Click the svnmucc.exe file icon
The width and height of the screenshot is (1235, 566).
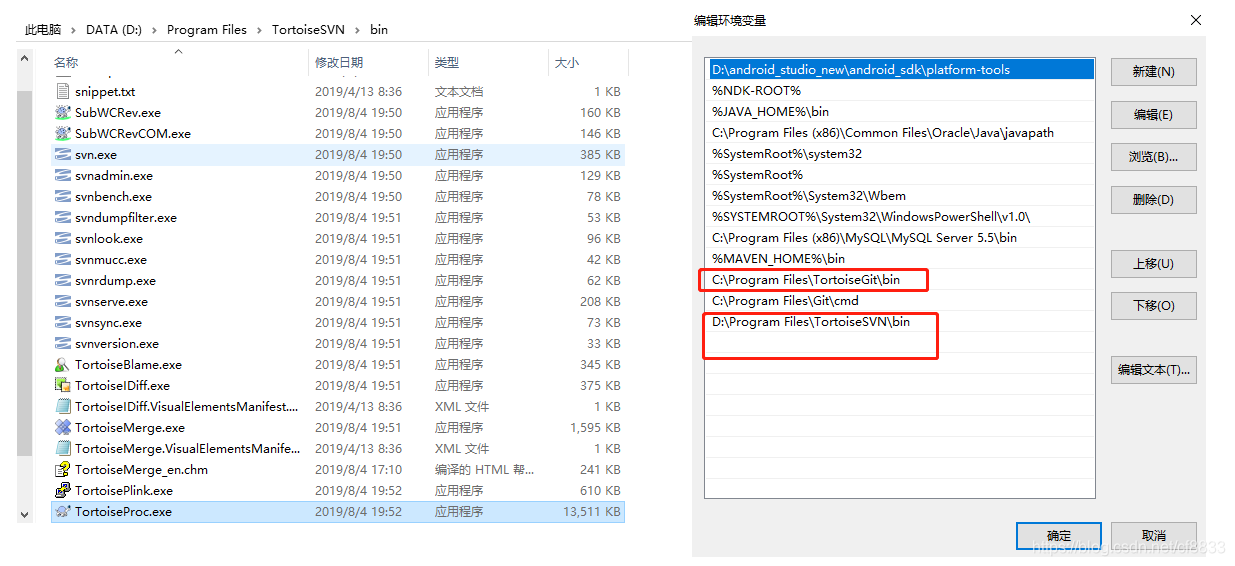tap(63, 260)
